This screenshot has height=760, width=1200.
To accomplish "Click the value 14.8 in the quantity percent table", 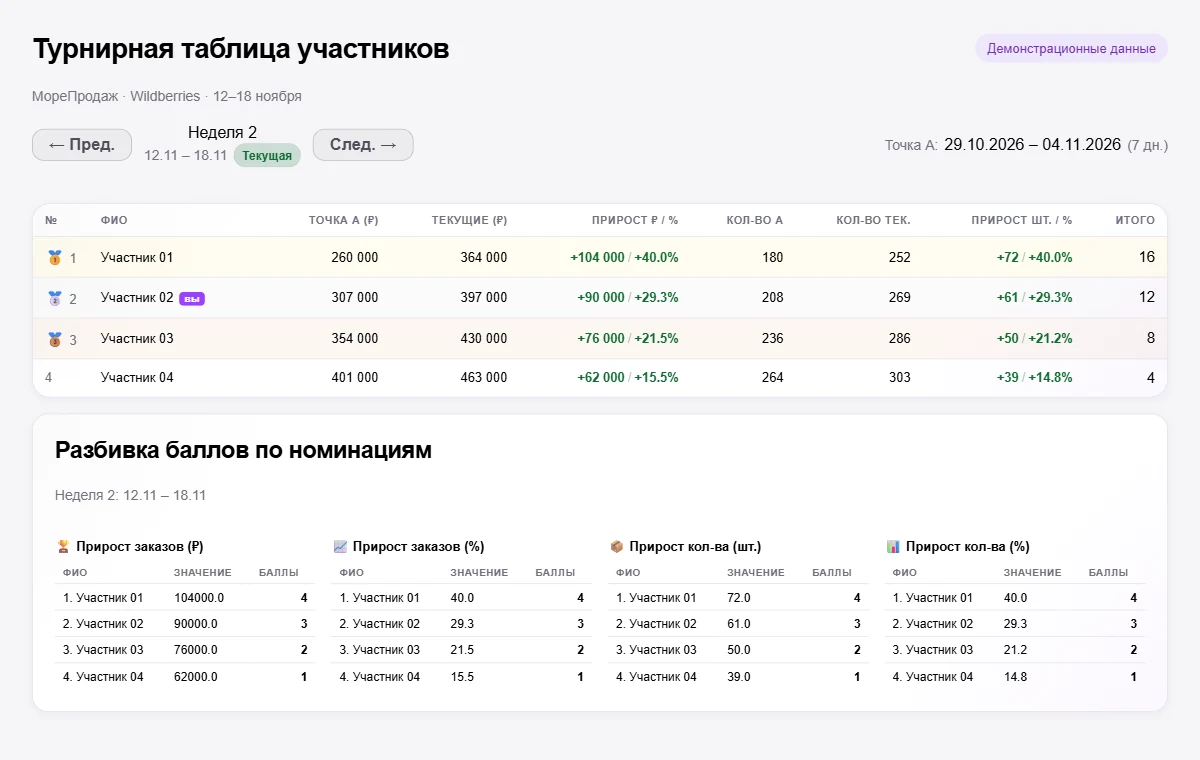I will pos(1015,677).
